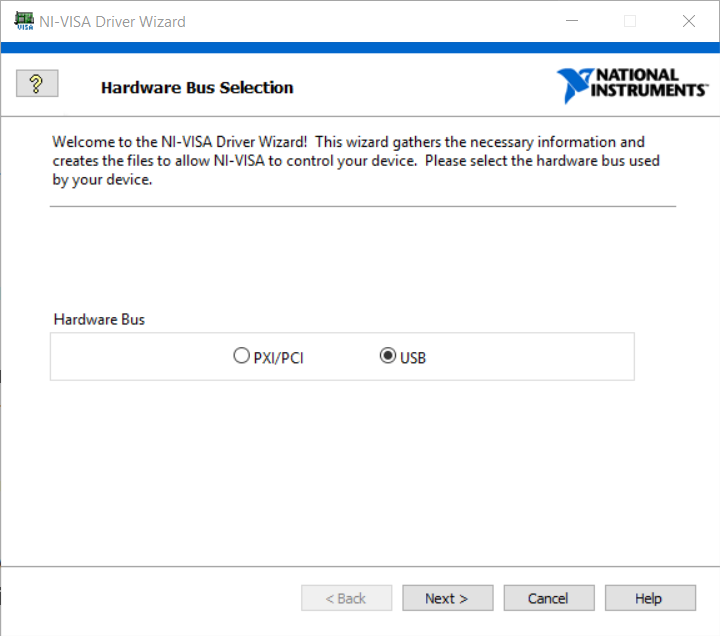This screenshot has height=636, width=720.
Task: Click the PXI/PCI option label text
Action: tap(277, 358)
